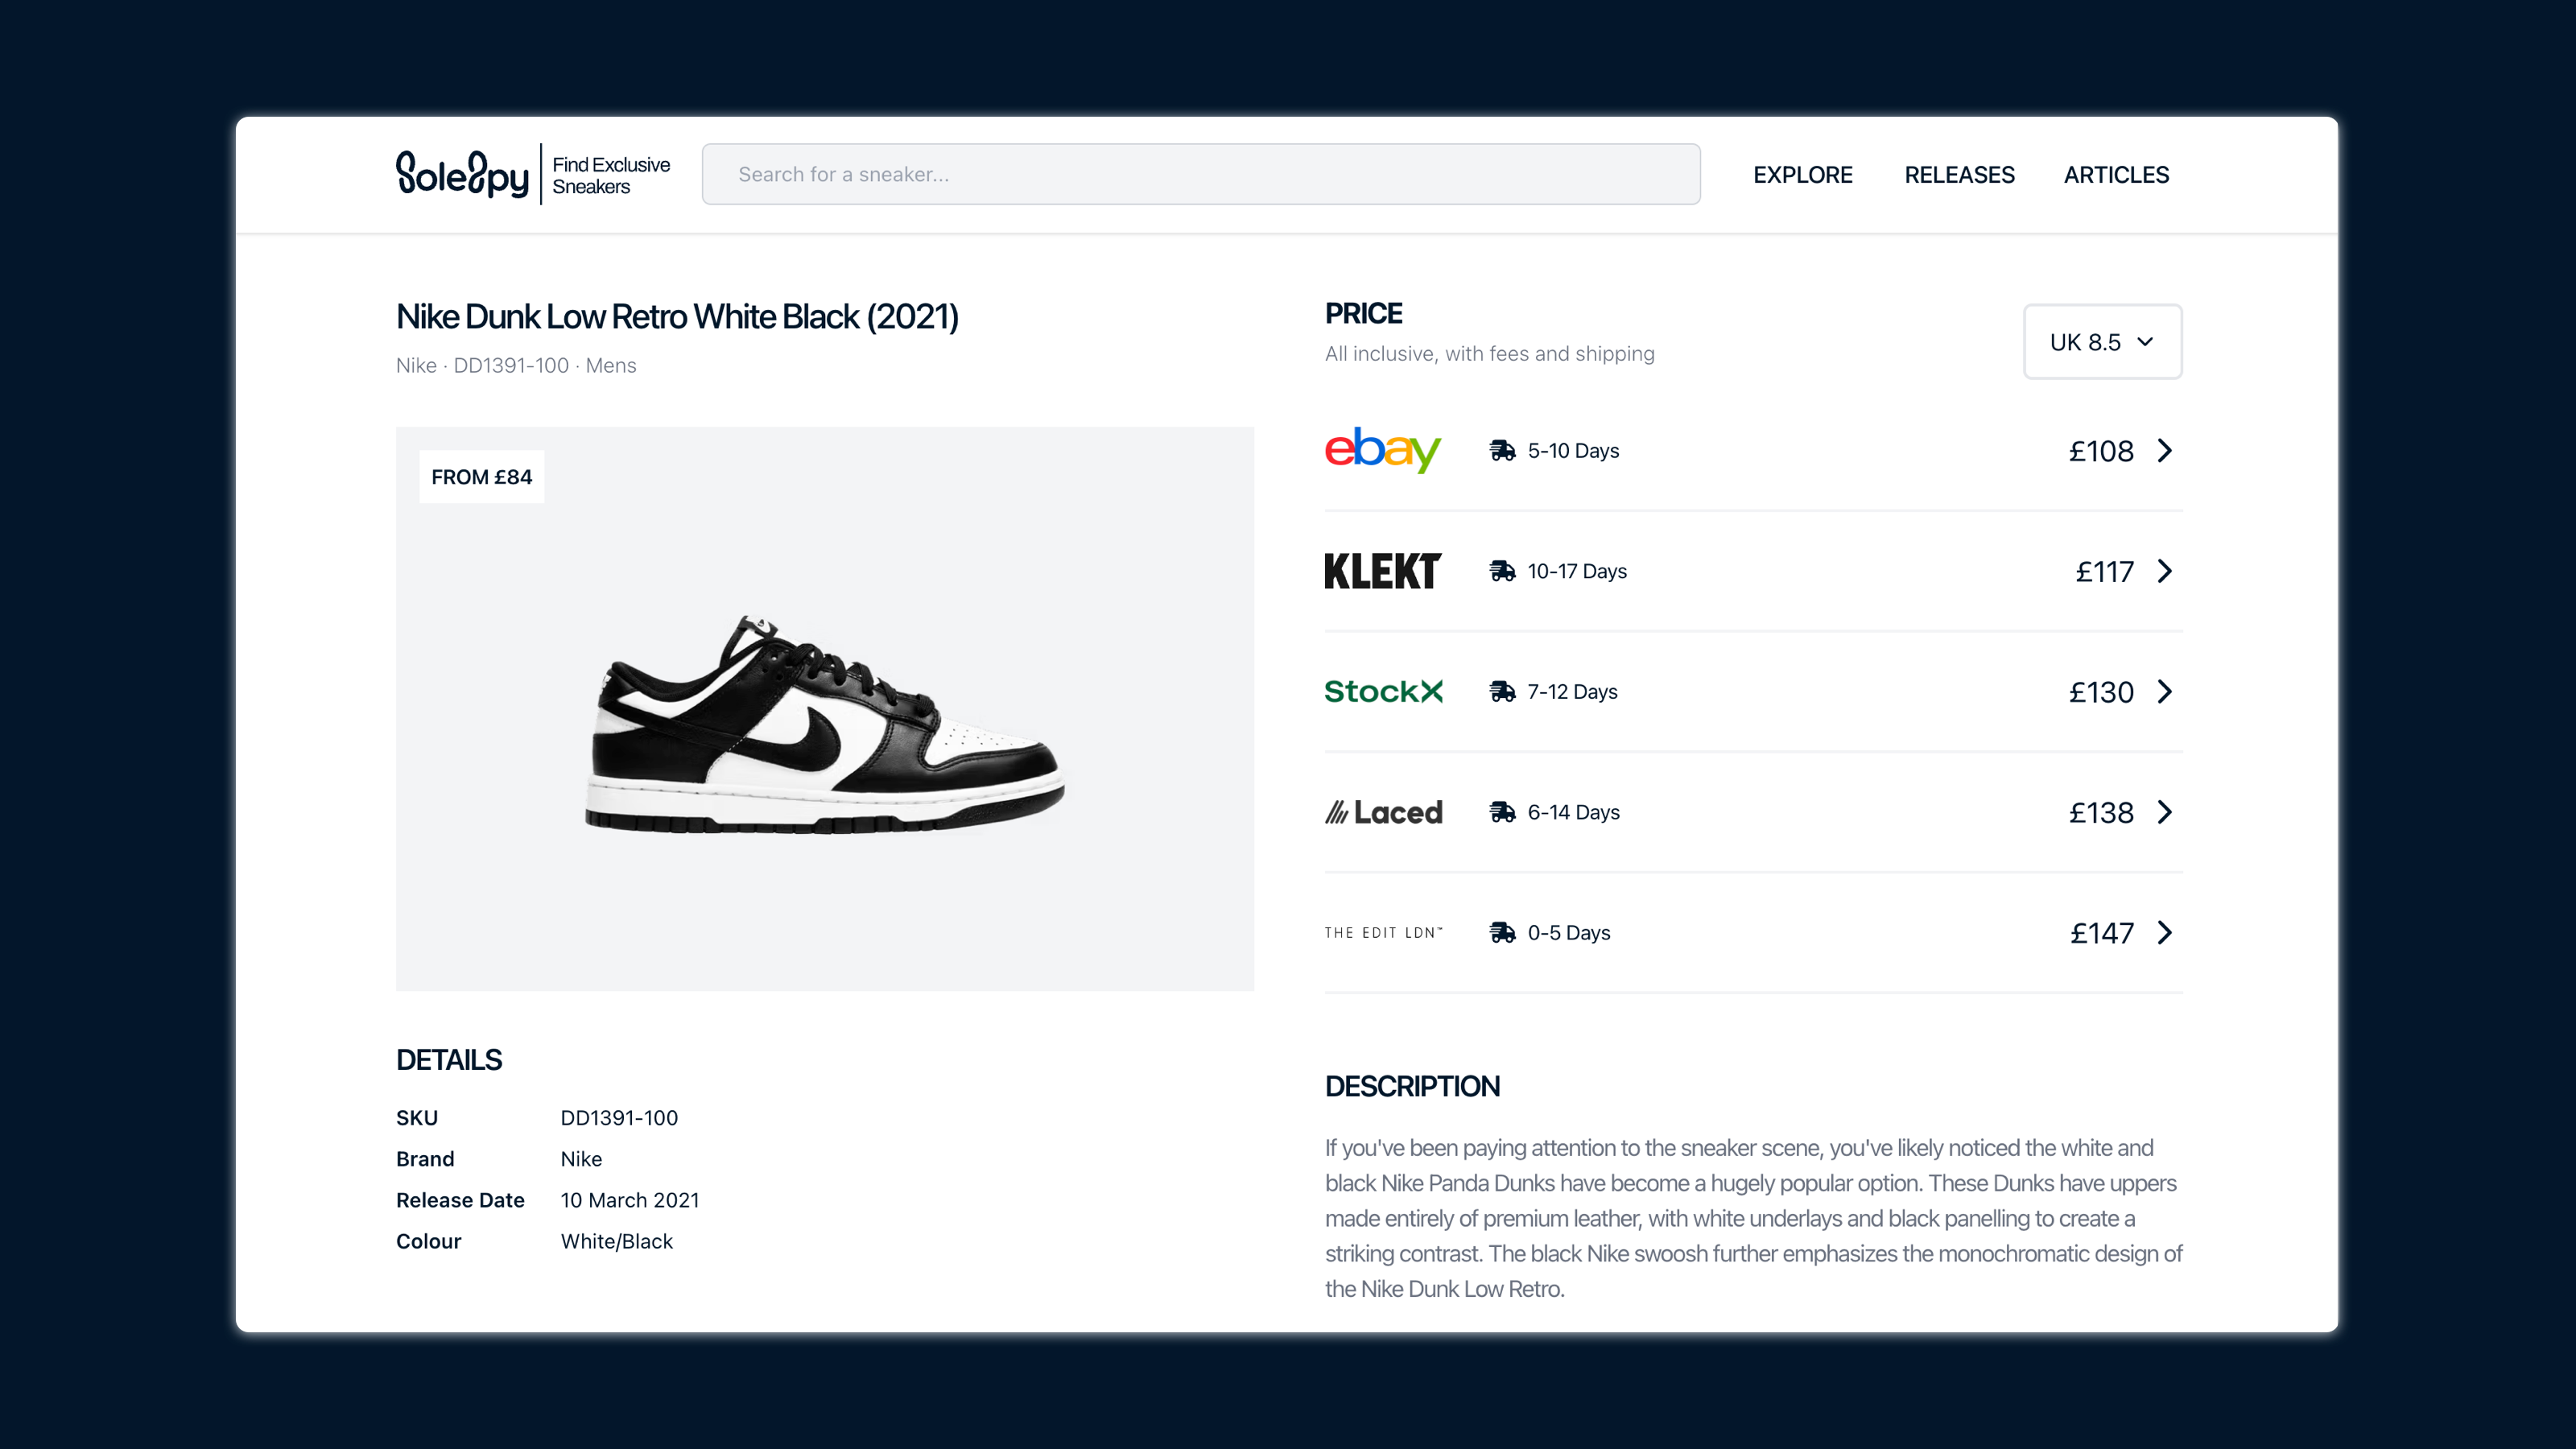Screen dimensions: 2576x1449
Task: Click the 5-10 Days delivery text
Action: (x=1573, y=451)
